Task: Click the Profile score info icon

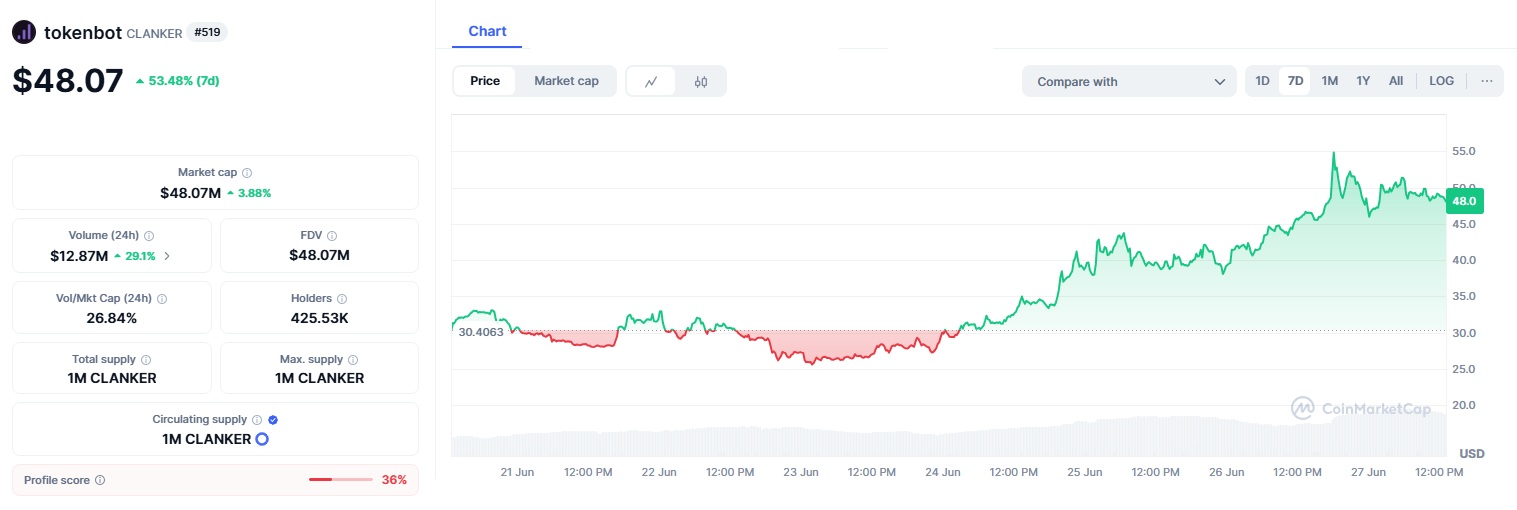Action: tap(100, 480)
